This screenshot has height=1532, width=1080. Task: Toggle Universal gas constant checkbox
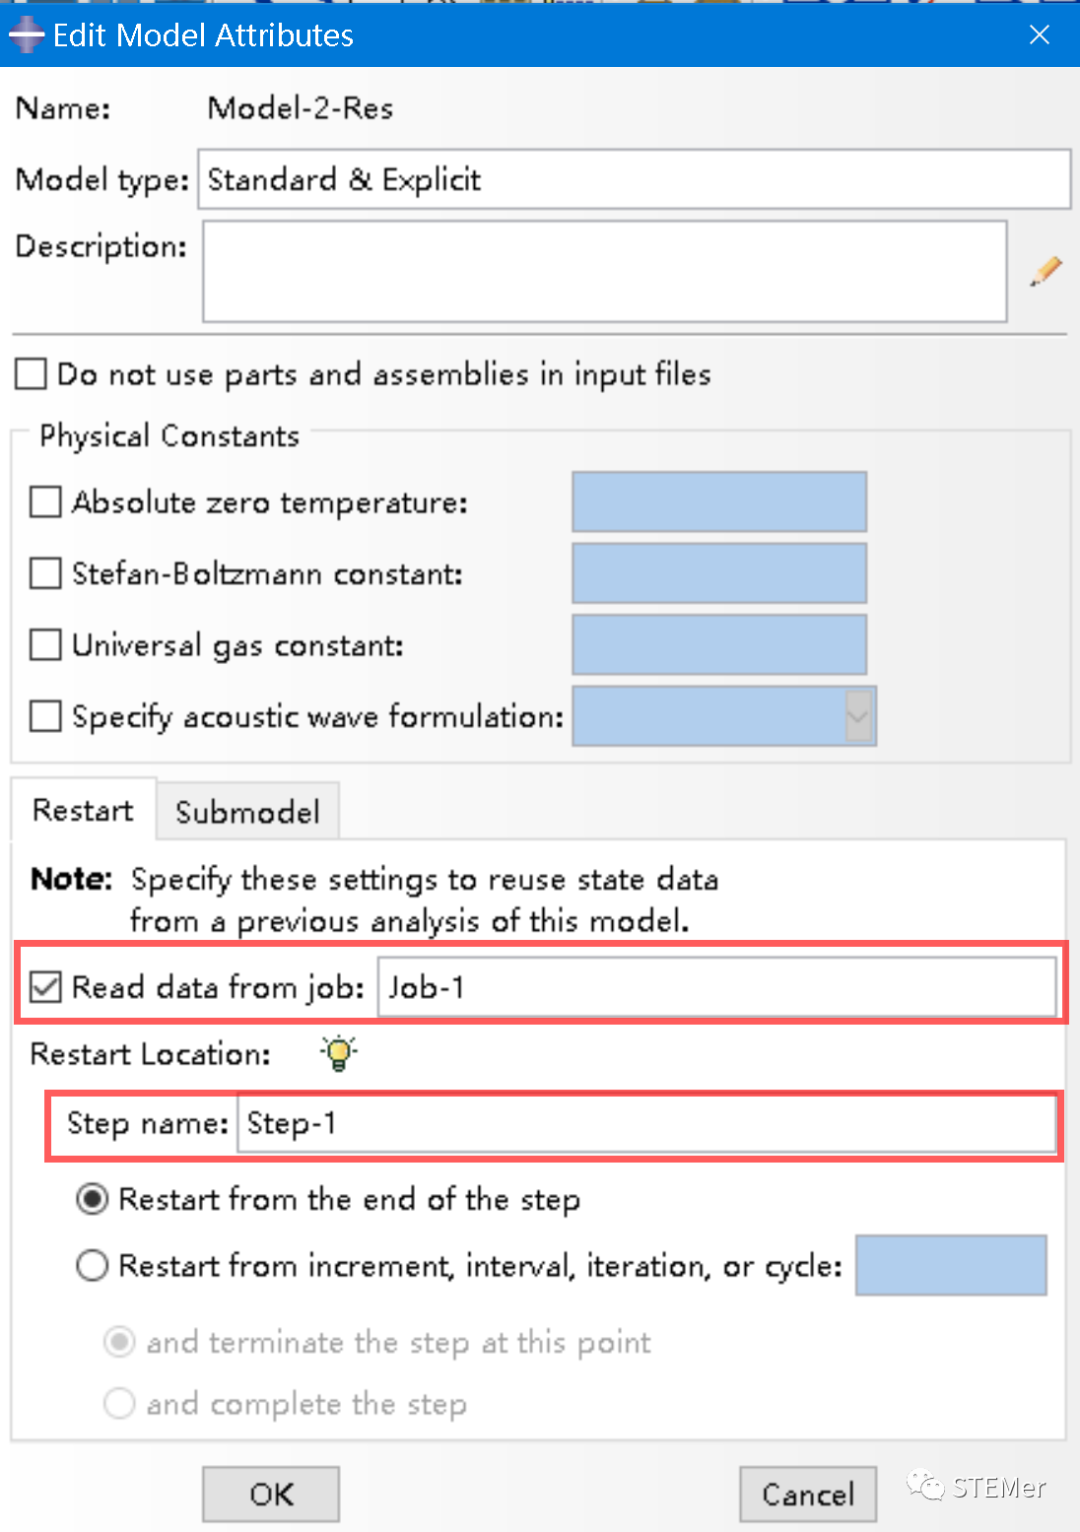(46, 645)
